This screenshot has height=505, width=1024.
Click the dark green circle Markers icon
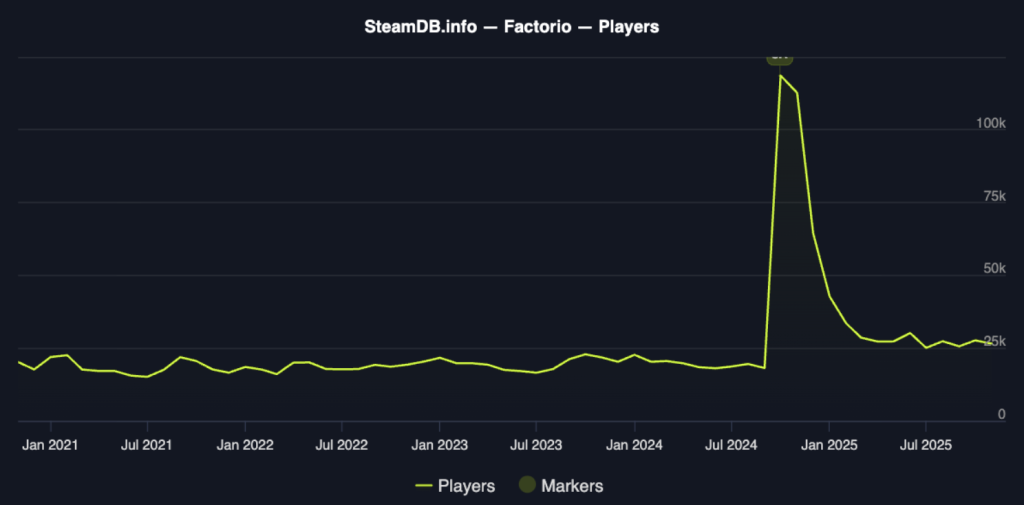tap(525, 486)
